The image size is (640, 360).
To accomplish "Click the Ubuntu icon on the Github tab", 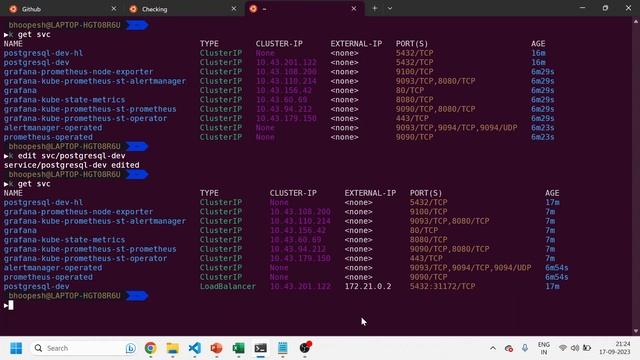I will [x=13, y=9].
